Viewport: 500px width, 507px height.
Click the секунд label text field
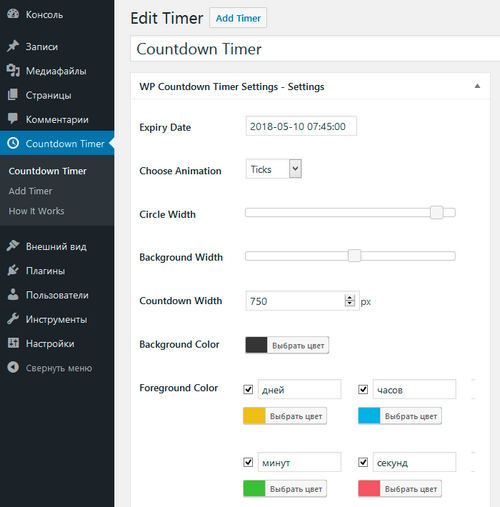click(x=414, y=462)
